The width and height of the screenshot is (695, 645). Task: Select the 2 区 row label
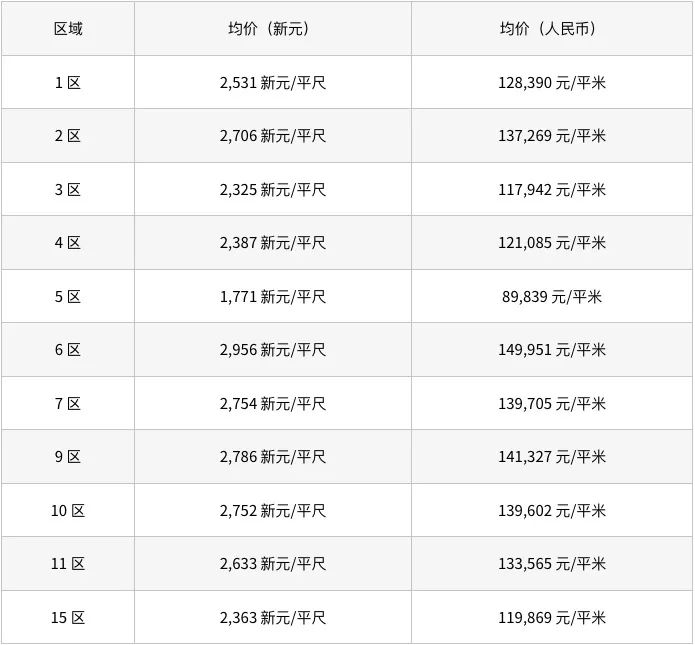click(68, 136)
